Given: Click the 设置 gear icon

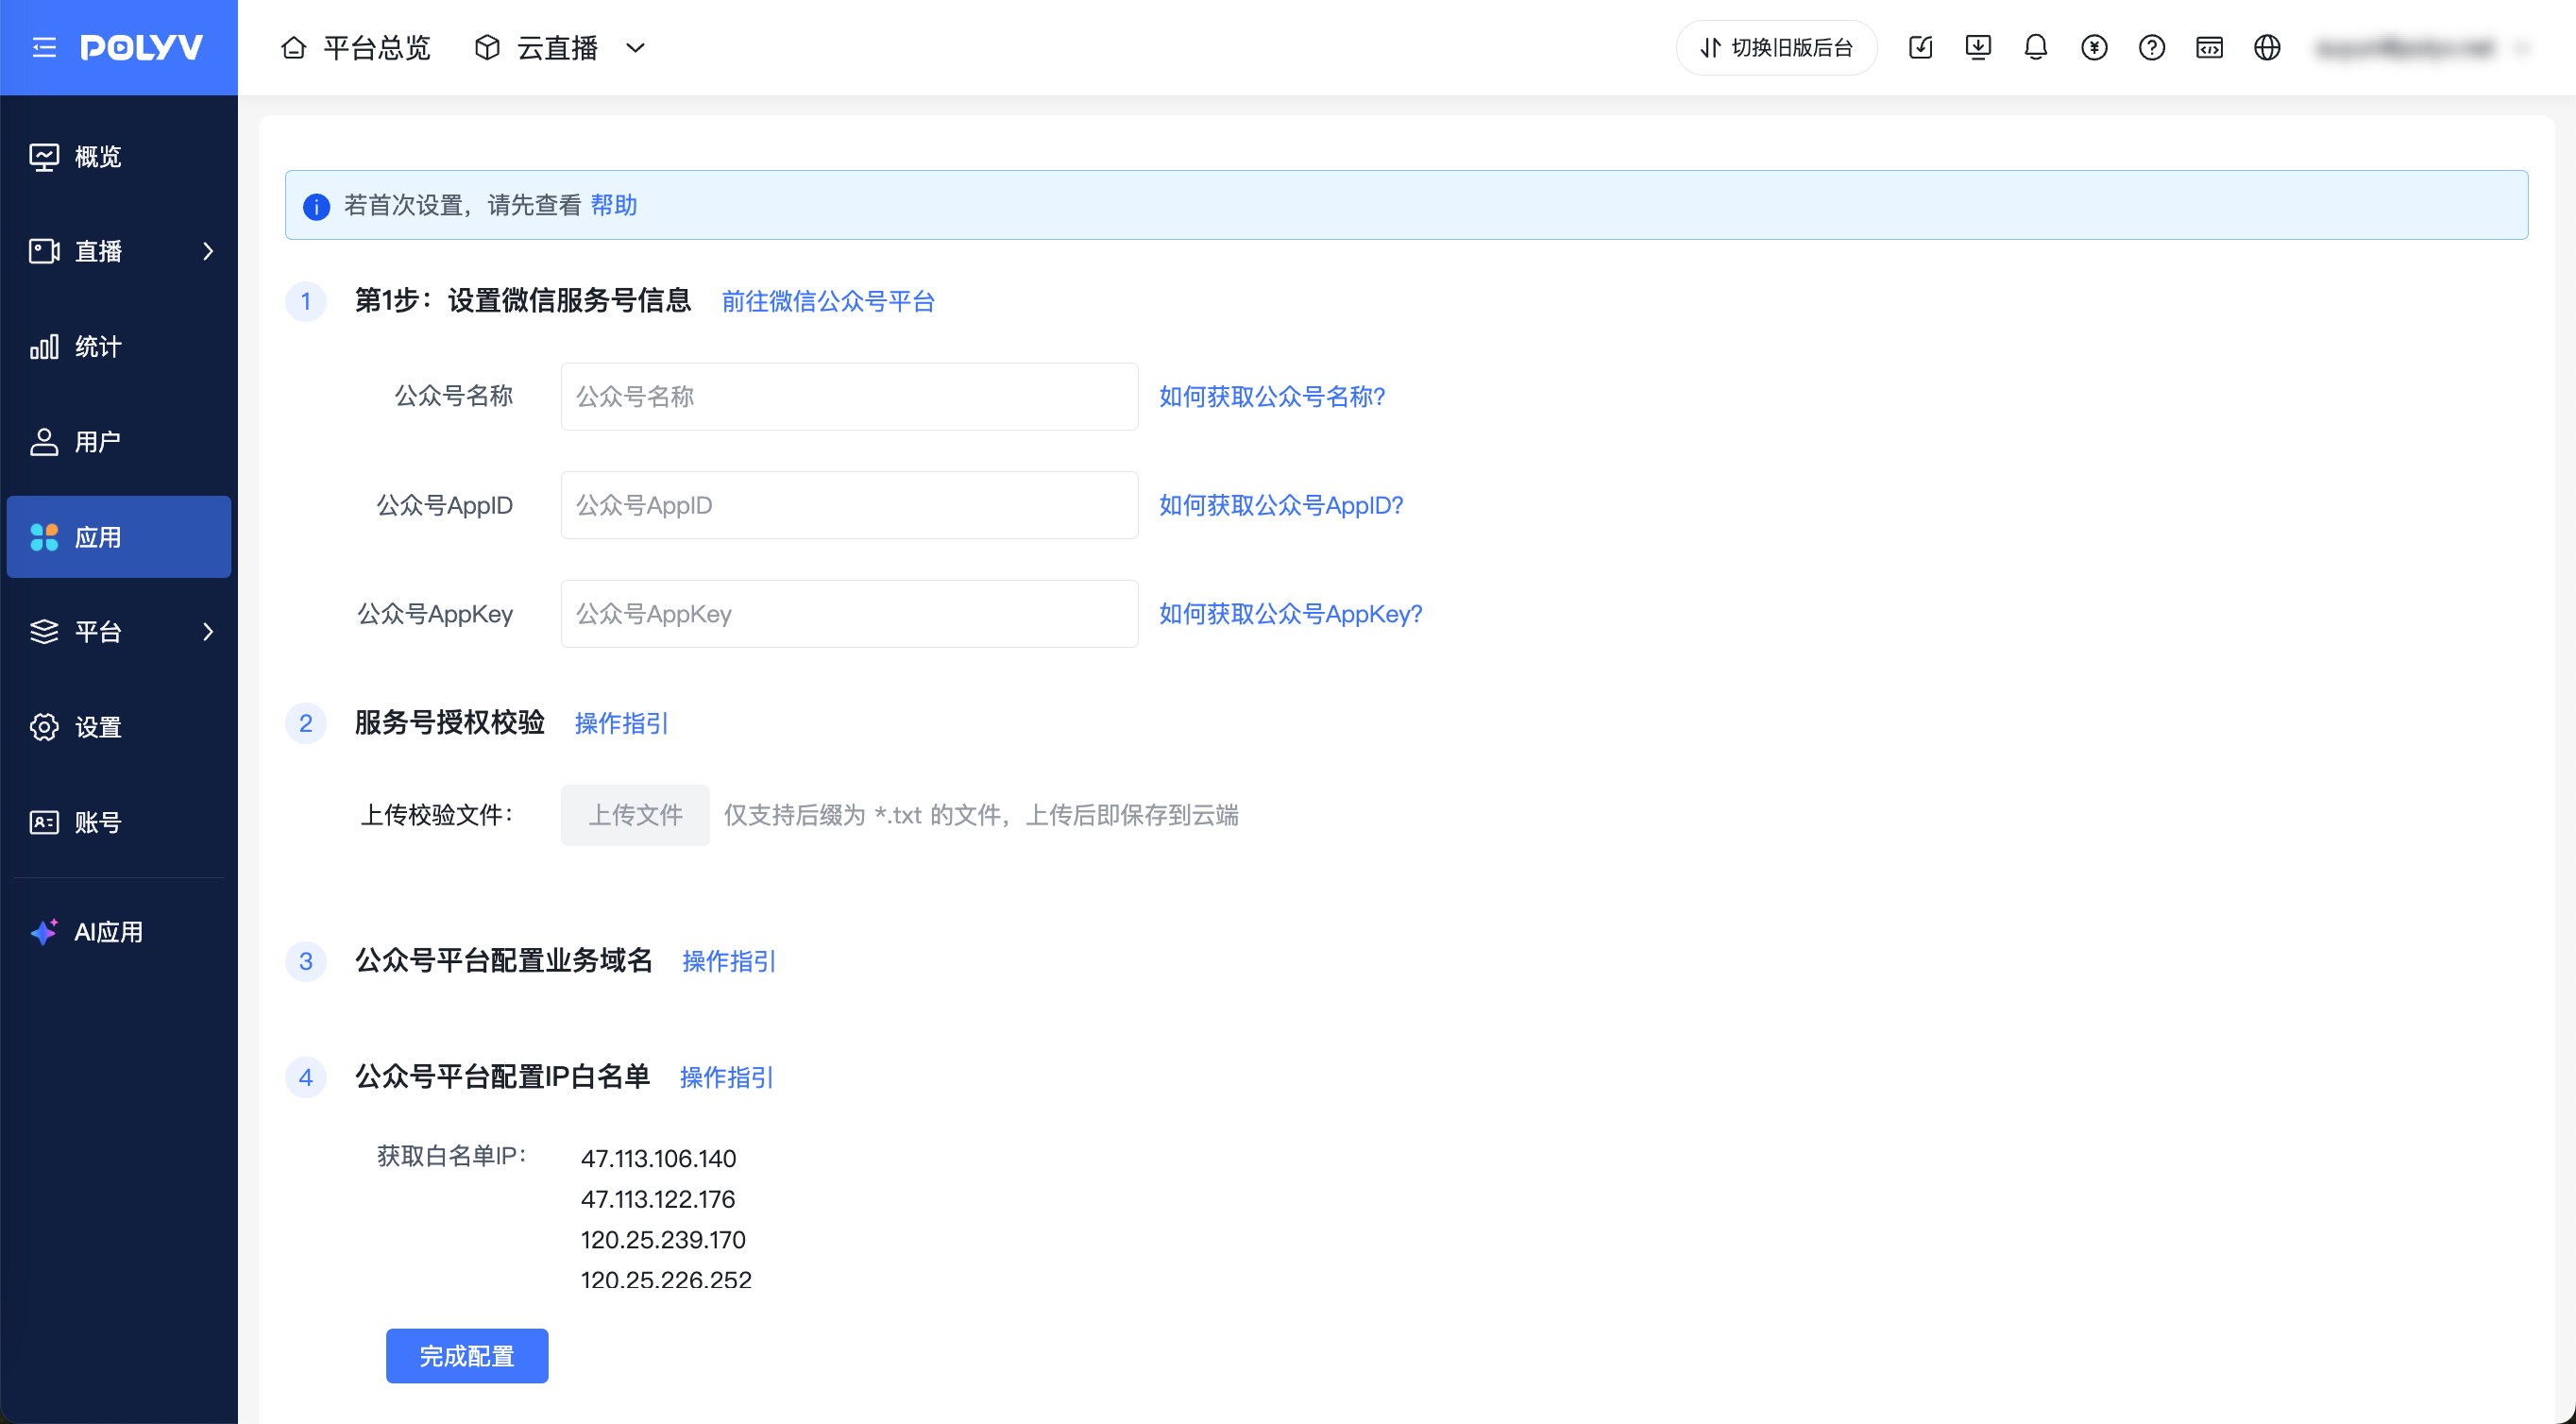Looking at the screenshot, I should point(44,727).
